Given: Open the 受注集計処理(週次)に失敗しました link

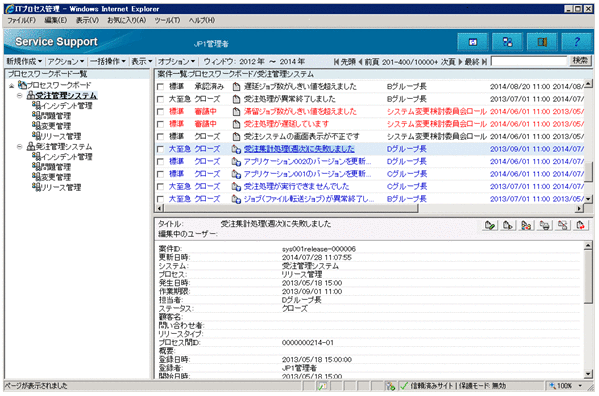Looking at the screenshot, I should click(x=299, y=149).
